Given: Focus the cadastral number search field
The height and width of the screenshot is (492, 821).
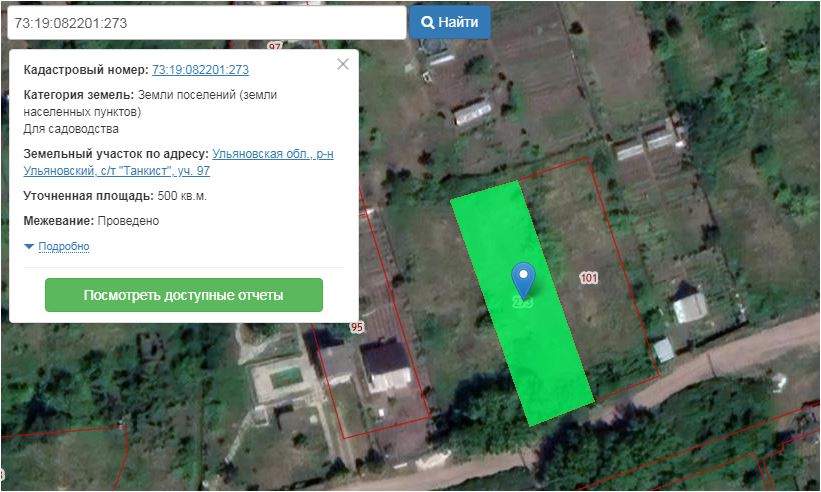Looking at the screenshot, I should [x=205, y=22].
